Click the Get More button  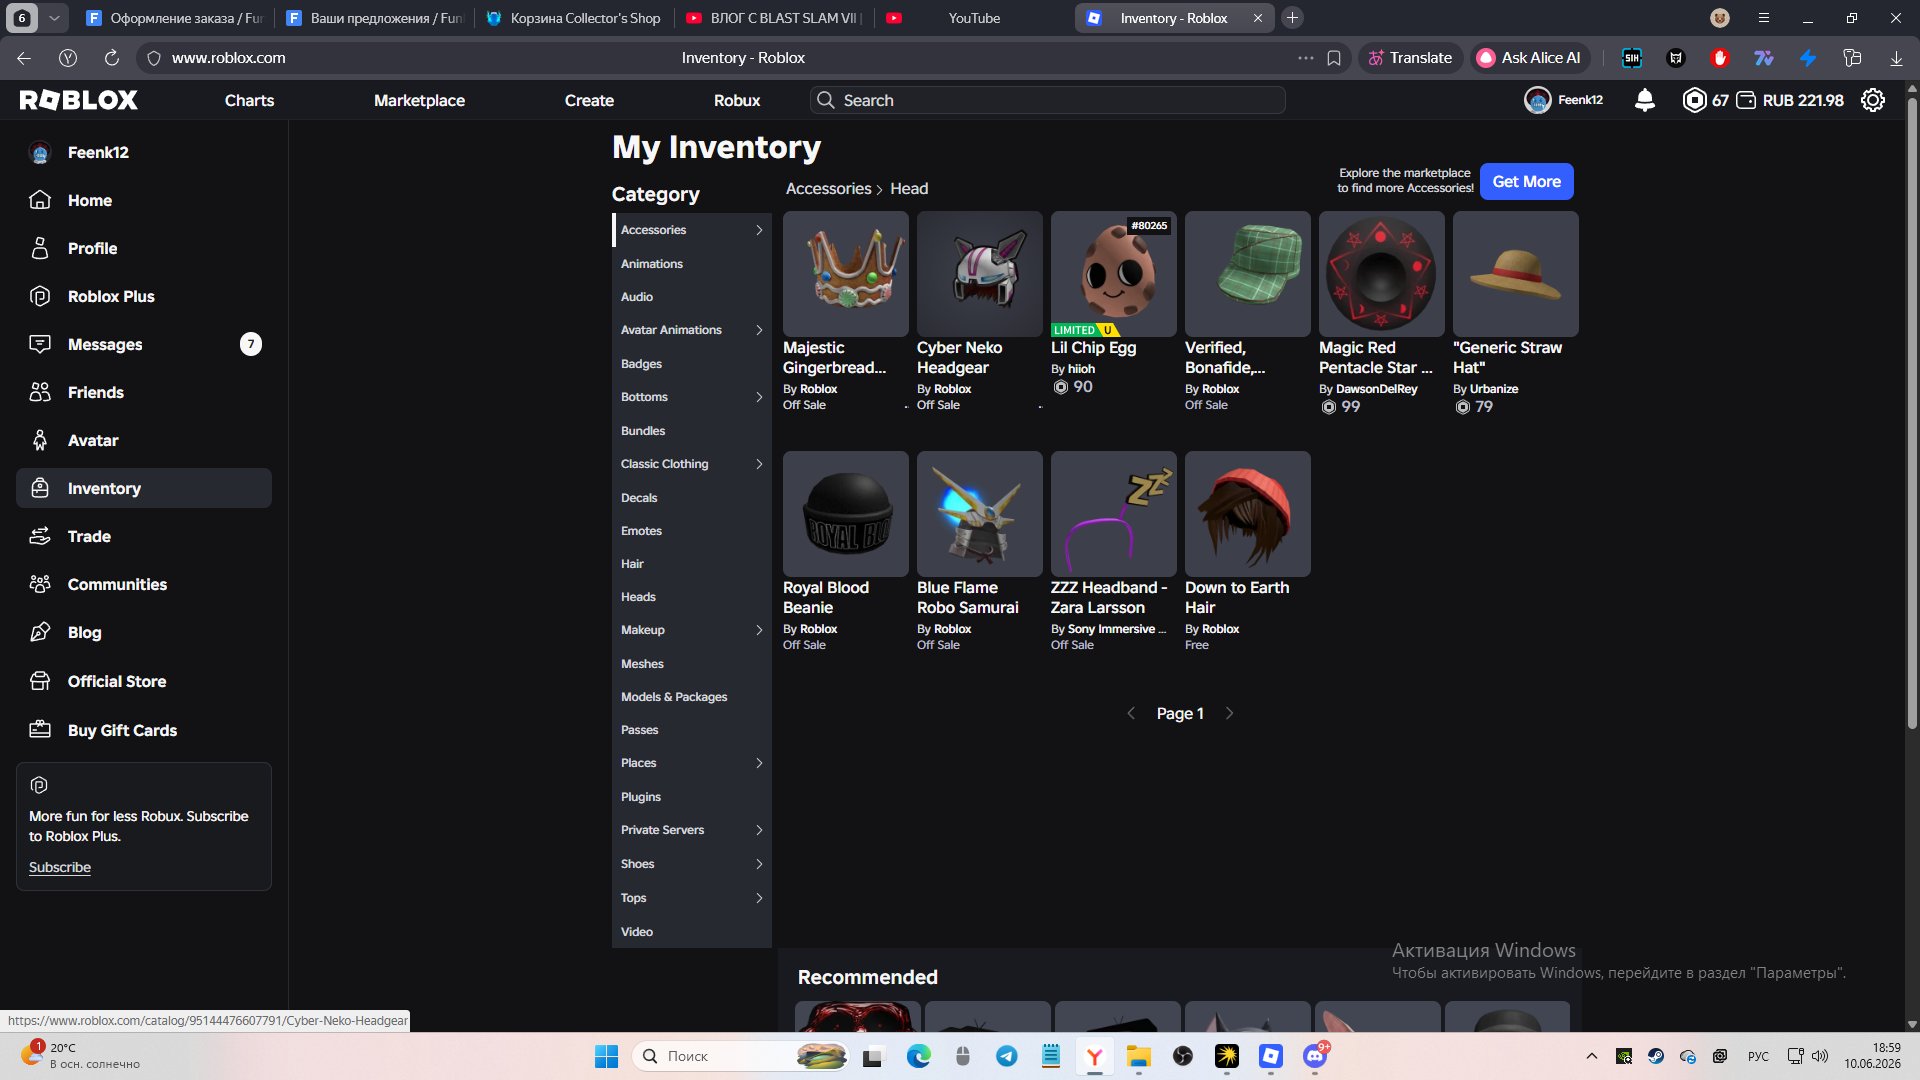tap(1526, 181)
